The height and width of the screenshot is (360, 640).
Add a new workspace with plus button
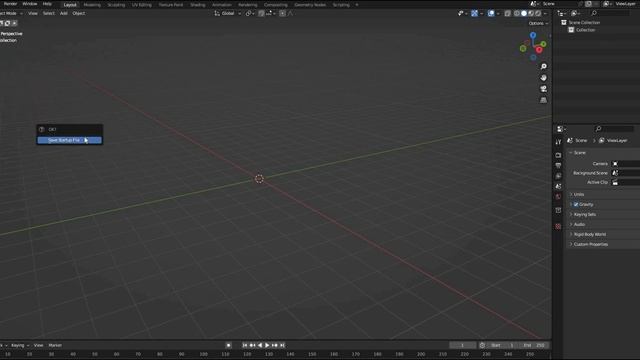point(357,5)
